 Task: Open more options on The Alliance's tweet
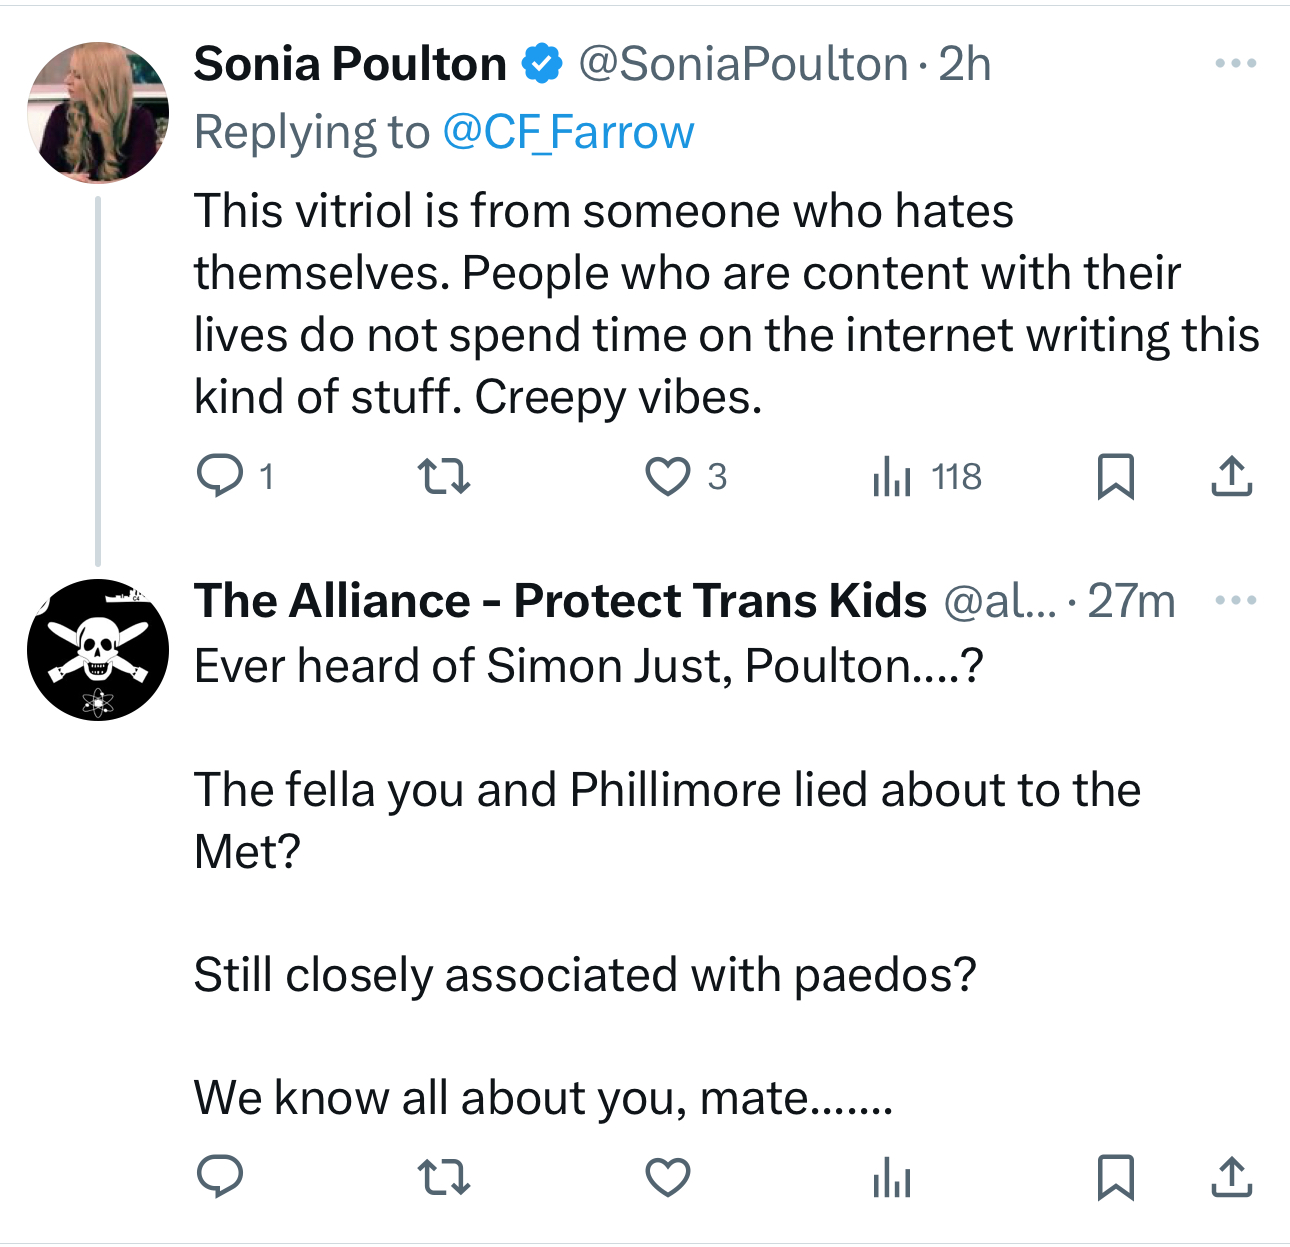[x=1236, y=601]
